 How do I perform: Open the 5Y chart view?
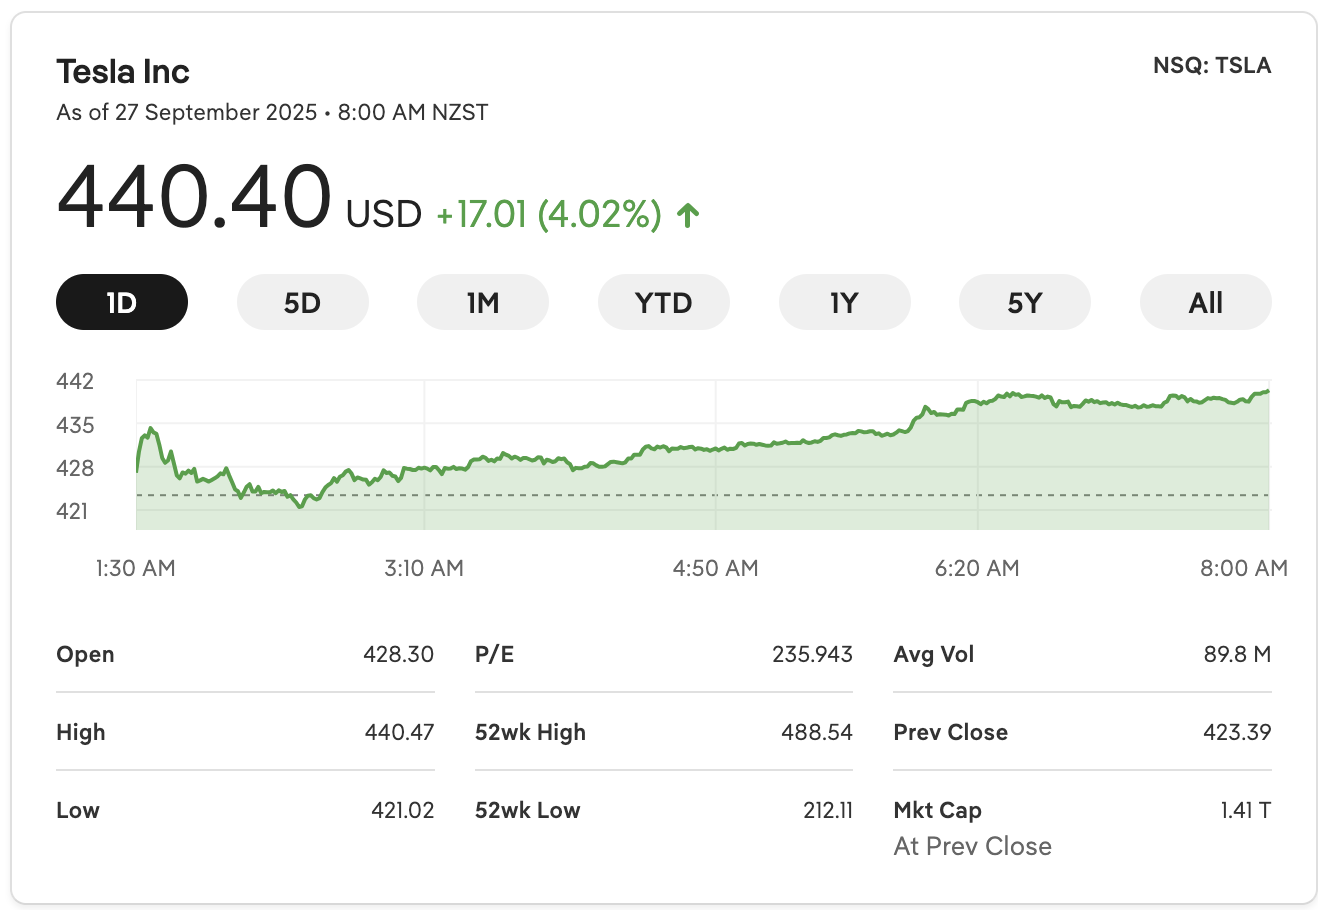tap(1025, 302)
